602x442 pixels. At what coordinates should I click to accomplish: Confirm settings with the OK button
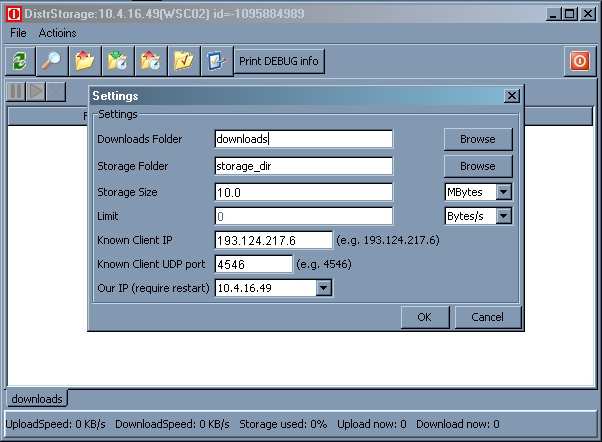tap(425, 317)
